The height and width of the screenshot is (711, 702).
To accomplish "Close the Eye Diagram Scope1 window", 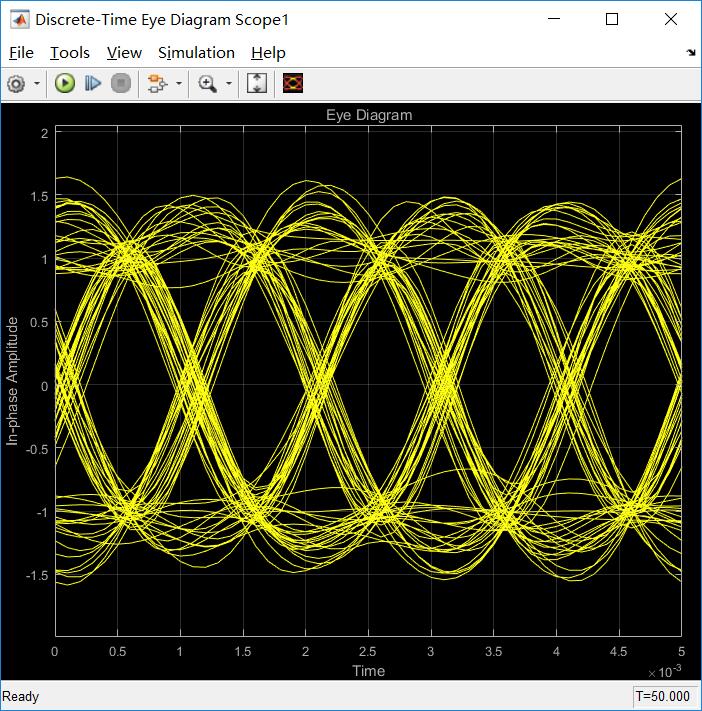I will (671, 19).
